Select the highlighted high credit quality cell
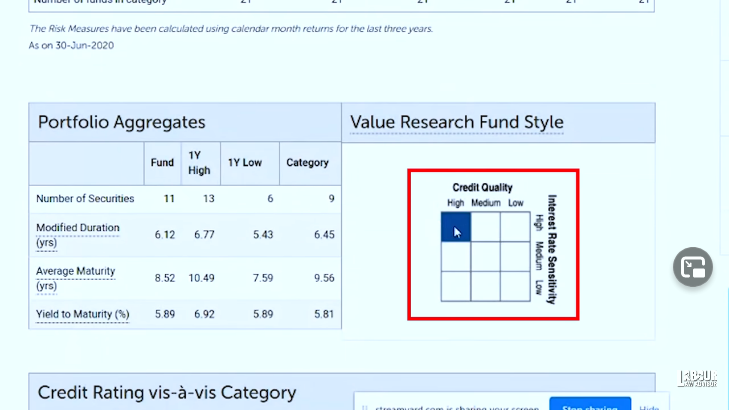The height and width of the screenshot is (410, 729). [456, 227]
